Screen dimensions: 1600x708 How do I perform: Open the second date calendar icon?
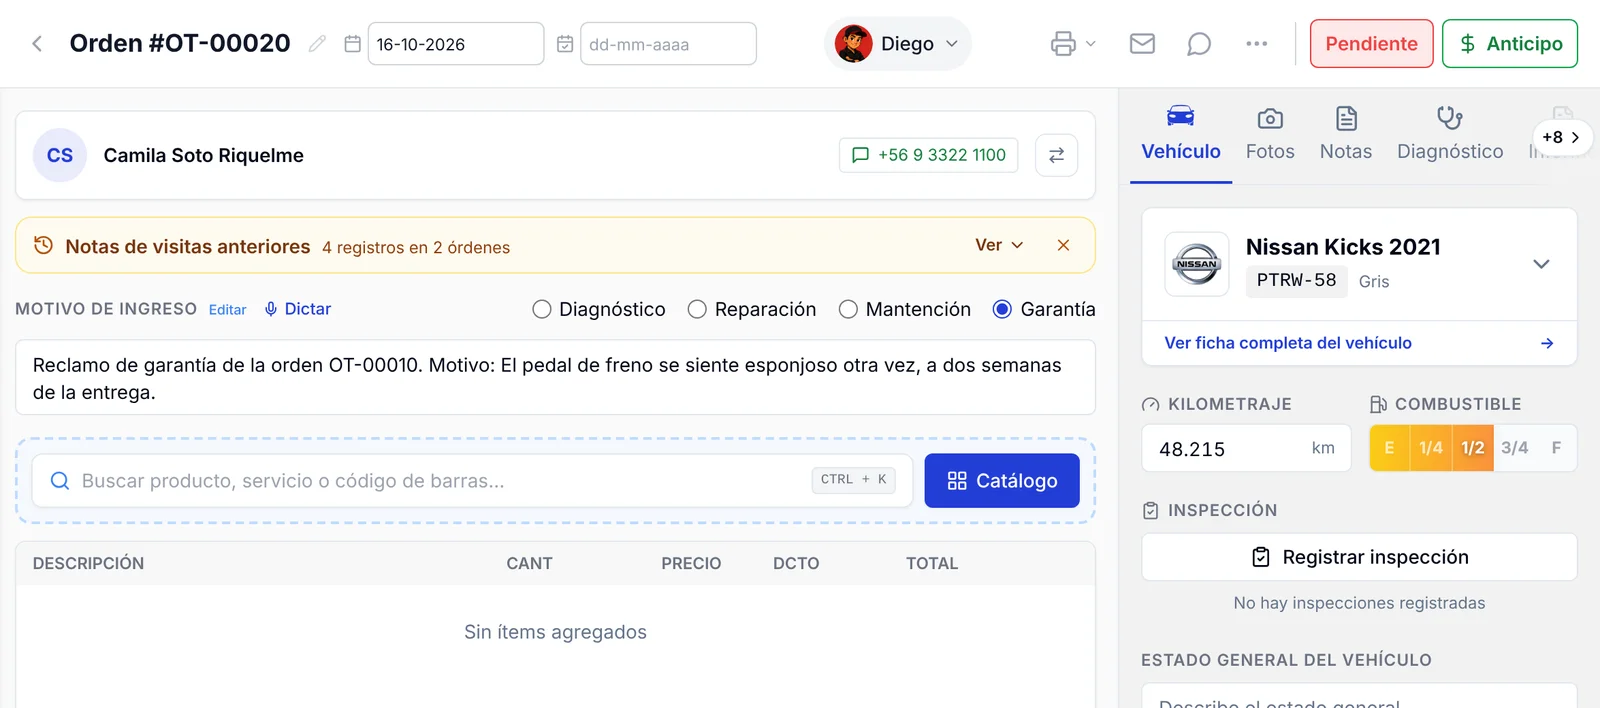(x=565, y=44)
